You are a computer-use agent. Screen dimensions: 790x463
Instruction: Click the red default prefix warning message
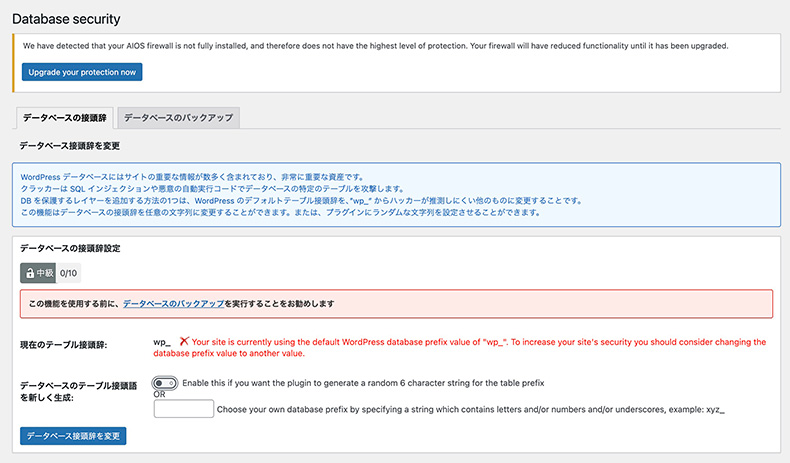pos(478,347)
